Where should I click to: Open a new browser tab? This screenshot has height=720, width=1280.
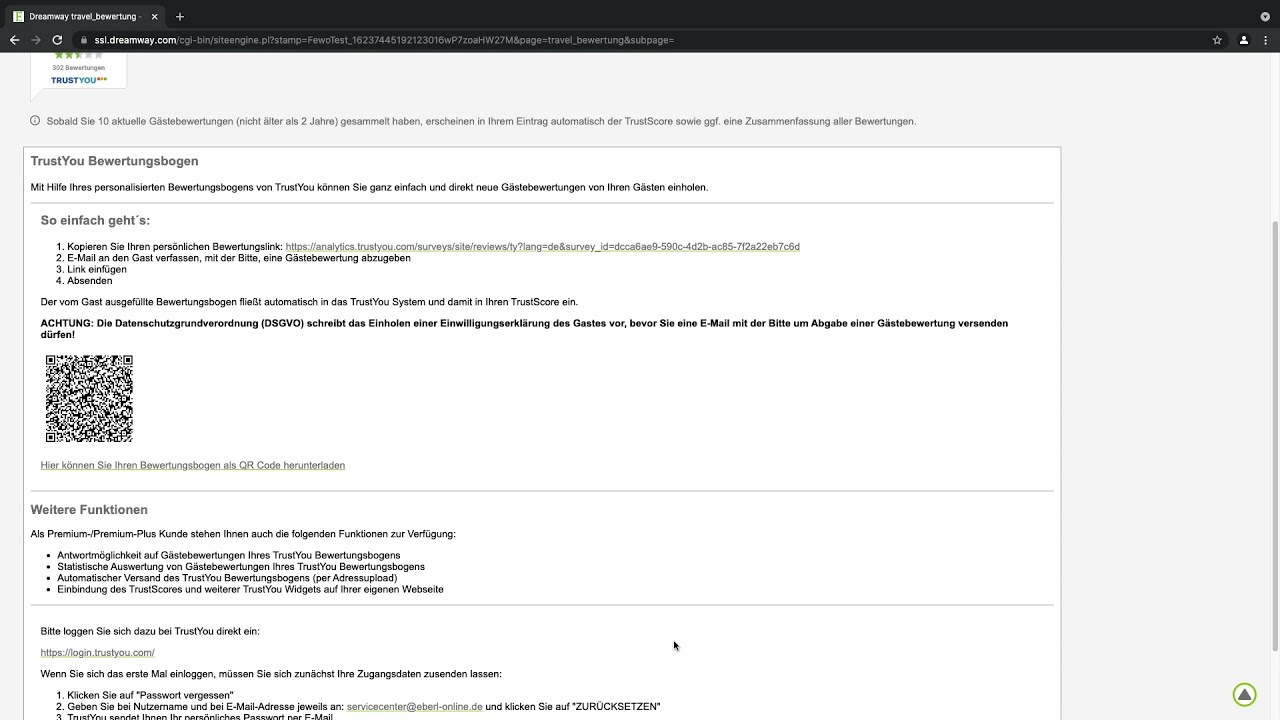(x=180, y=17)
